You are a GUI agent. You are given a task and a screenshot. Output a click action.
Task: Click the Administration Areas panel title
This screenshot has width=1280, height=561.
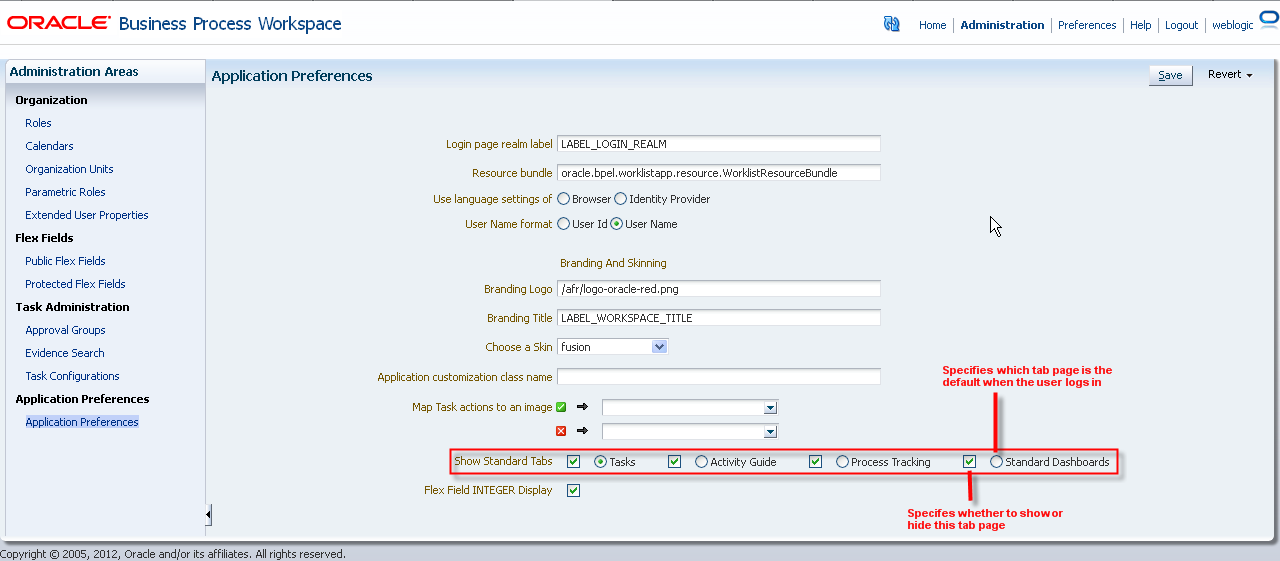click(x=74, y=72)
